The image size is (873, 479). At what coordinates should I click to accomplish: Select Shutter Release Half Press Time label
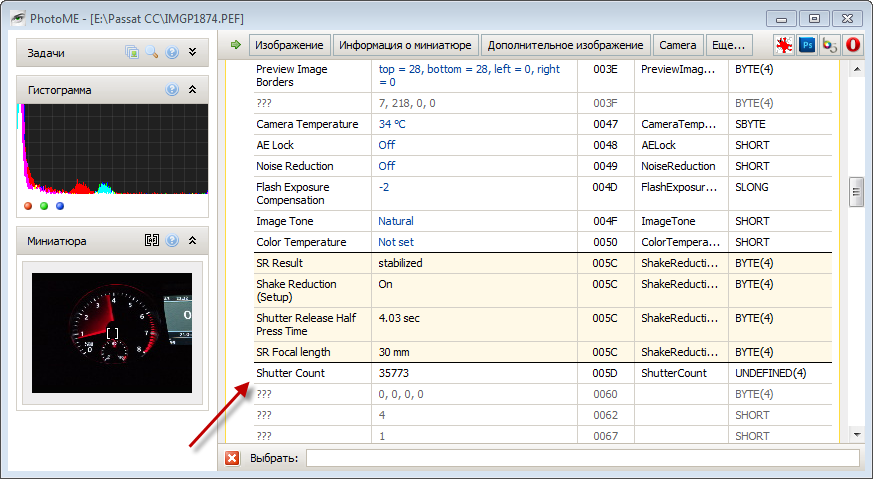point(306,325)
